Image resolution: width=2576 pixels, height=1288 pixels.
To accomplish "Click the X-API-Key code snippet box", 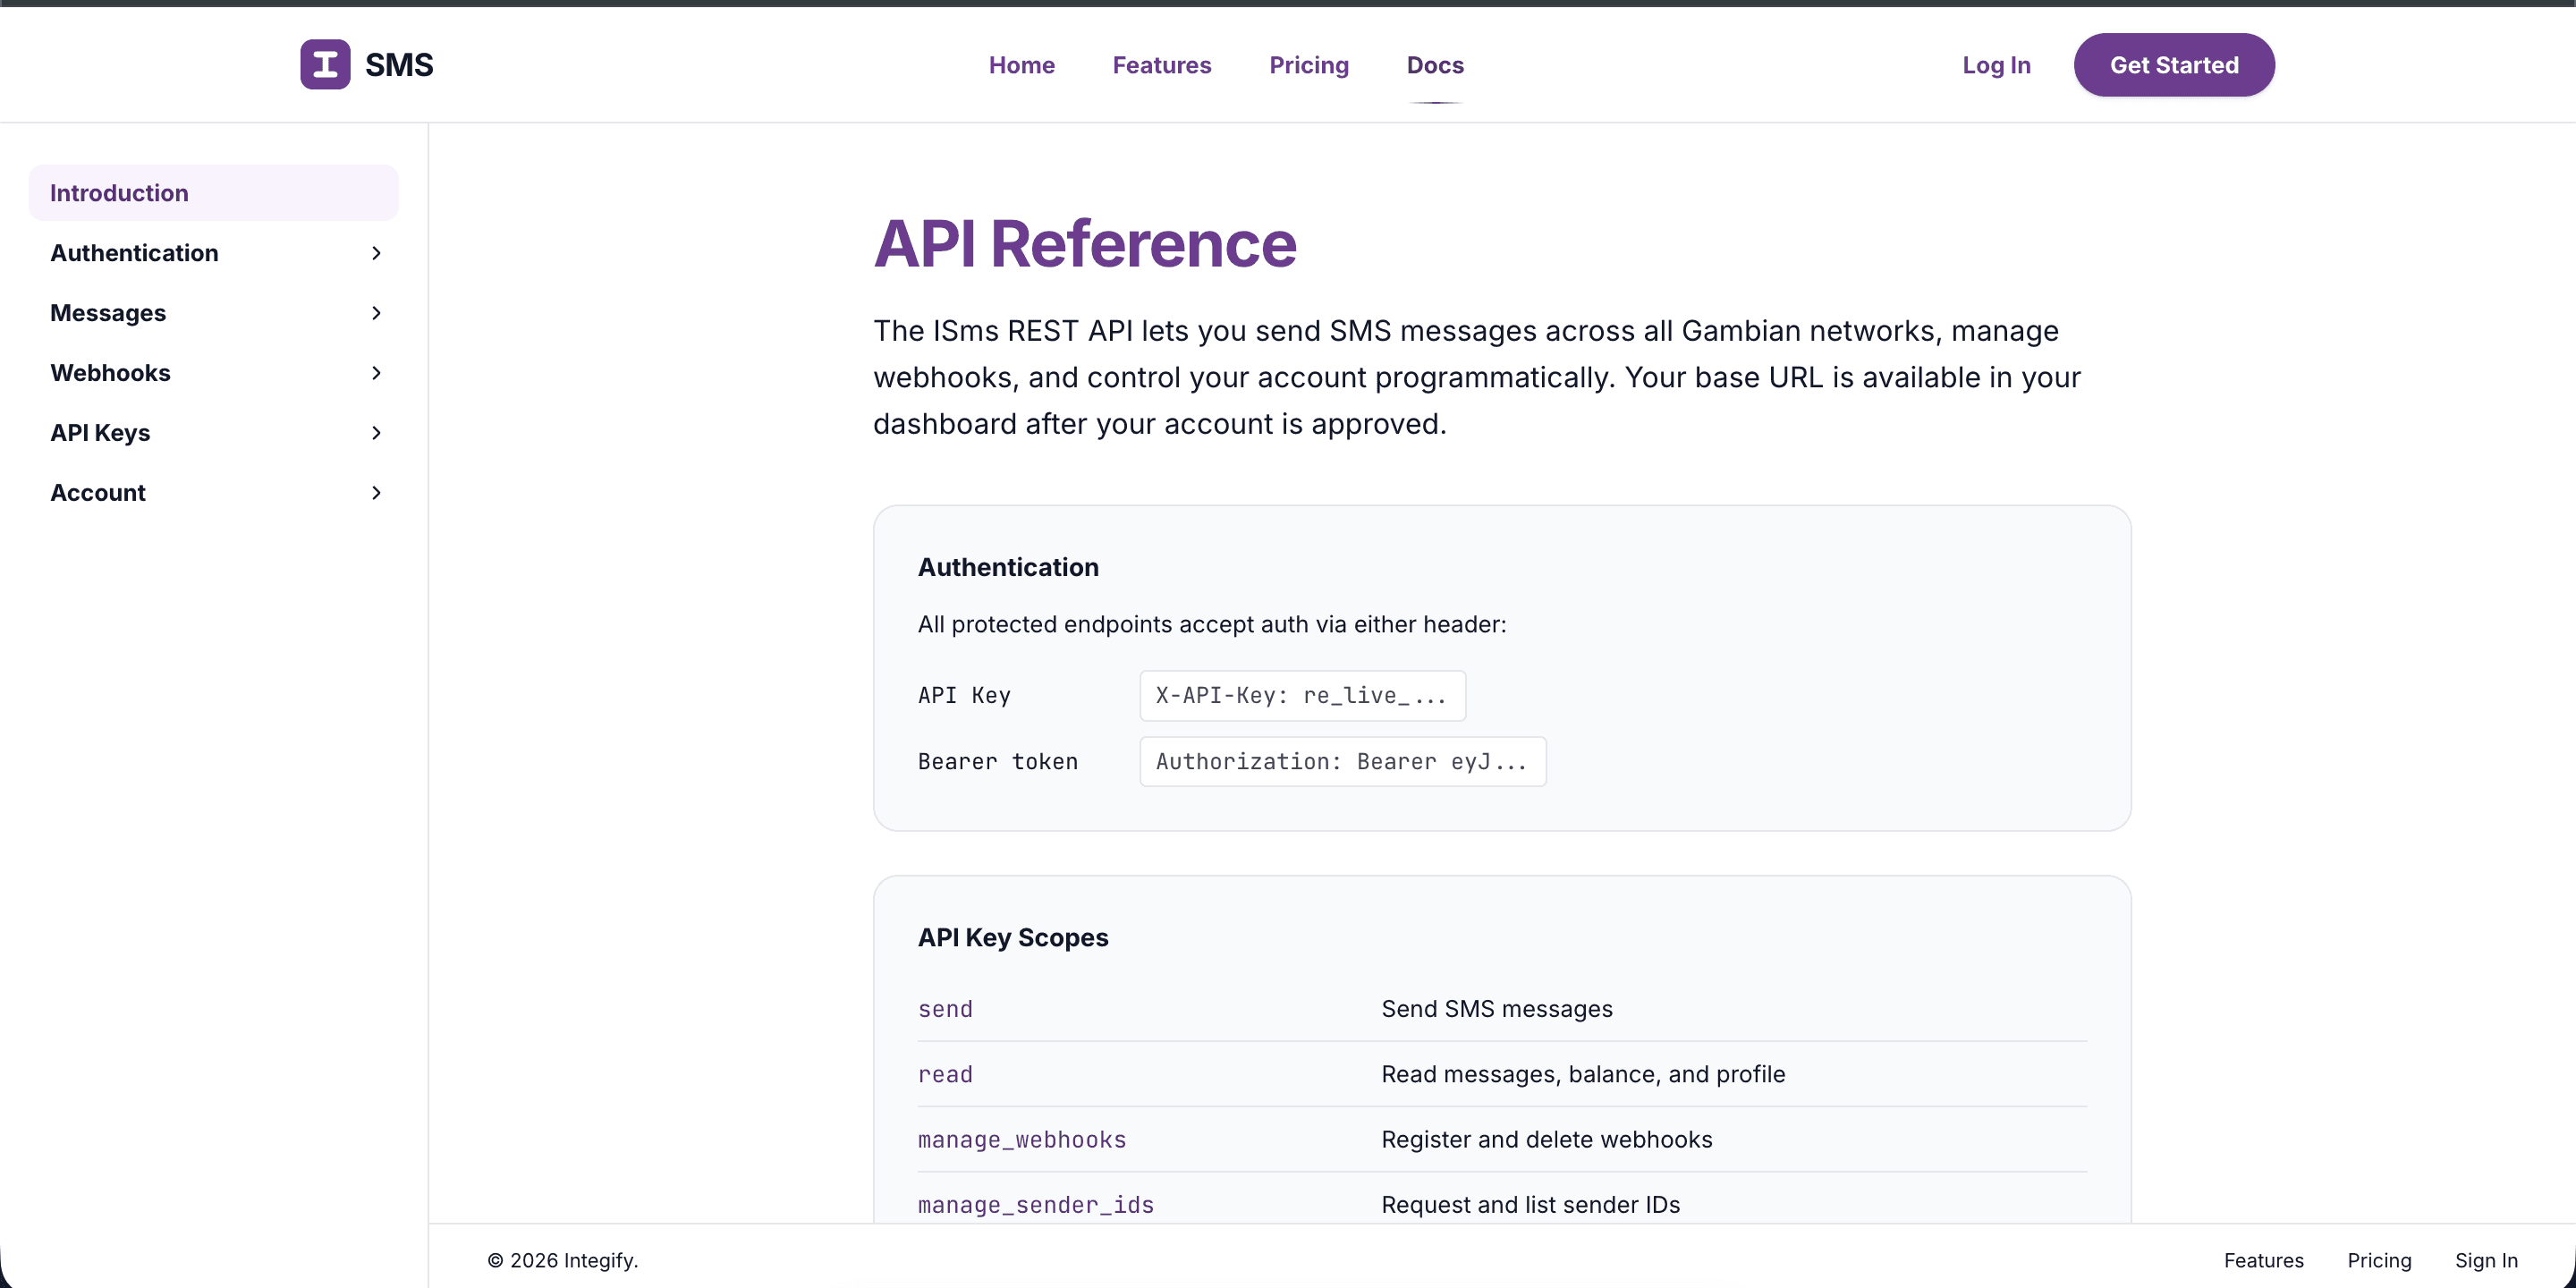I will pos(1302,695).
